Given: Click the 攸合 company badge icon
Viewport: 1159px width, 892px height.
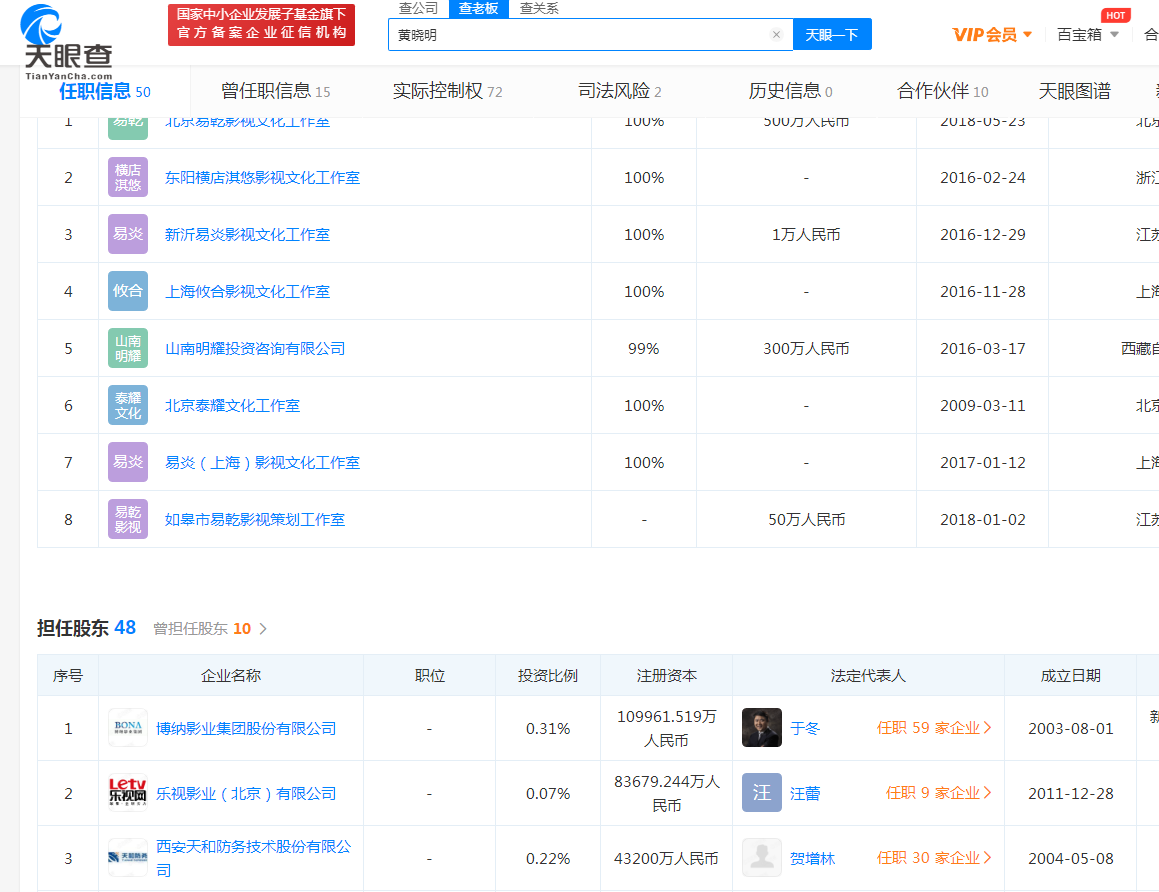Looking at the screenshot, I should coord(128,291).
